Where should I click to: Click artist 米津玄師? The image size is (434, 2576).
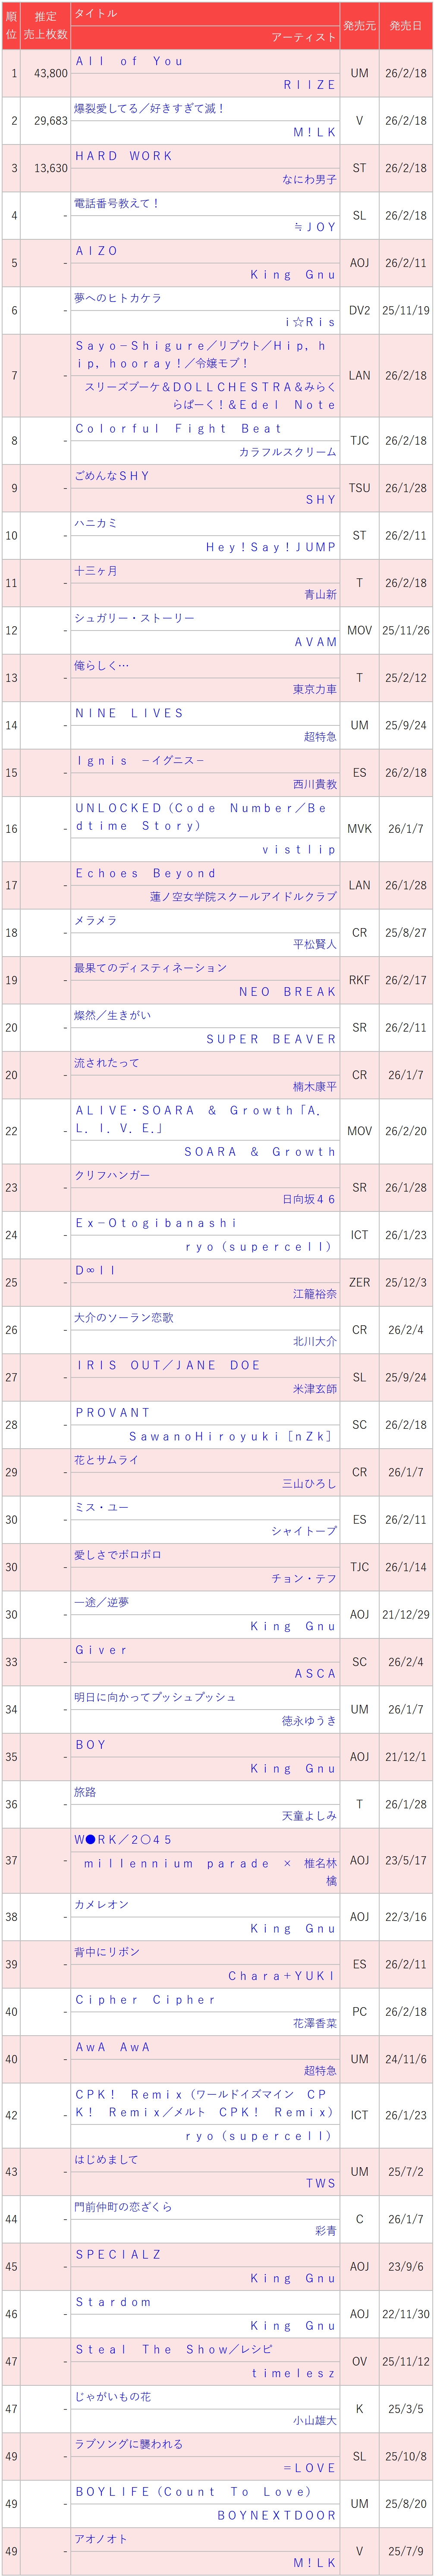click(x=314, y=1389)
